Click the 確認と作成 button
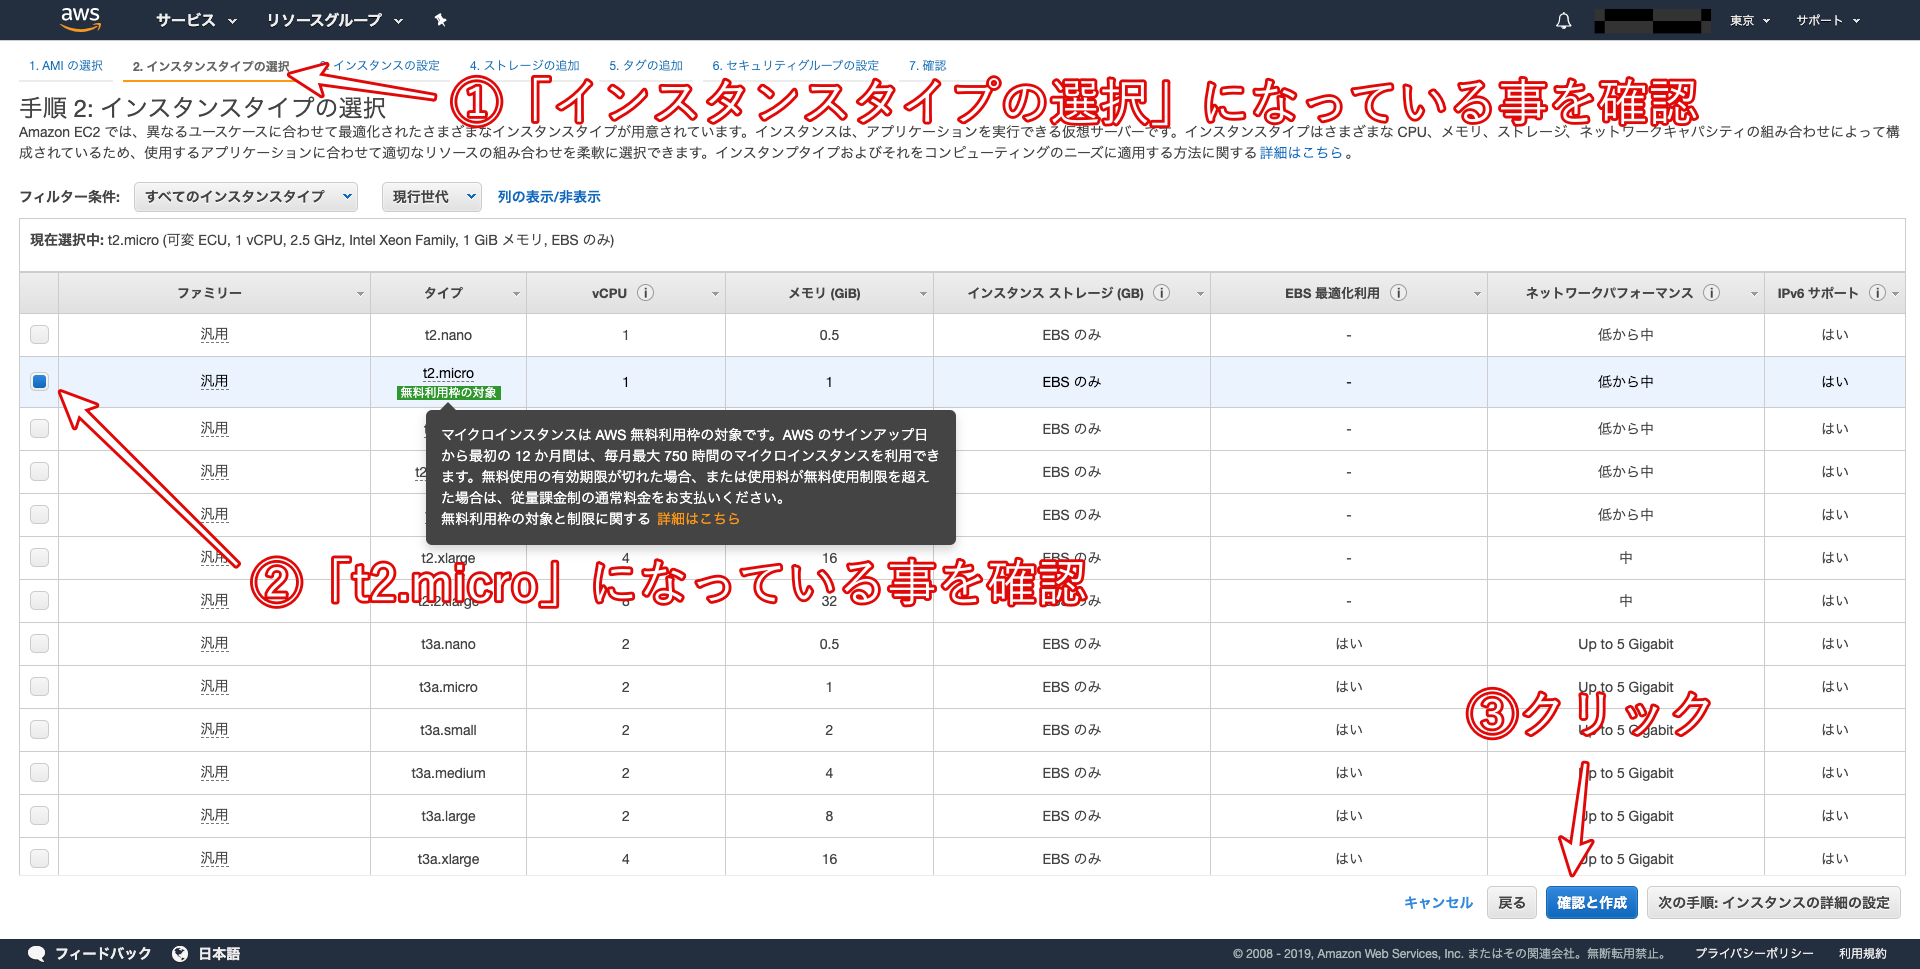This screenshot has width=1920, height=969. tap(1591, 902)
